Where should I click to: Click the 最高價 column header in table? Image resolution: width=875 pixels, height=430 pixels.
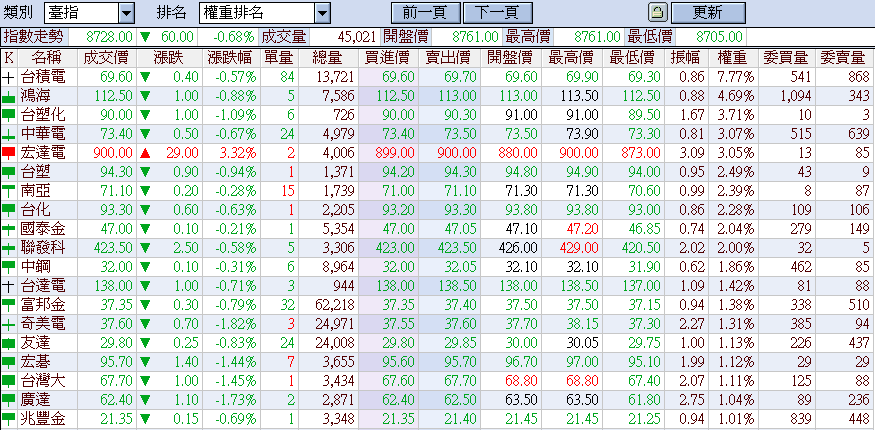(x=571, y=57)
